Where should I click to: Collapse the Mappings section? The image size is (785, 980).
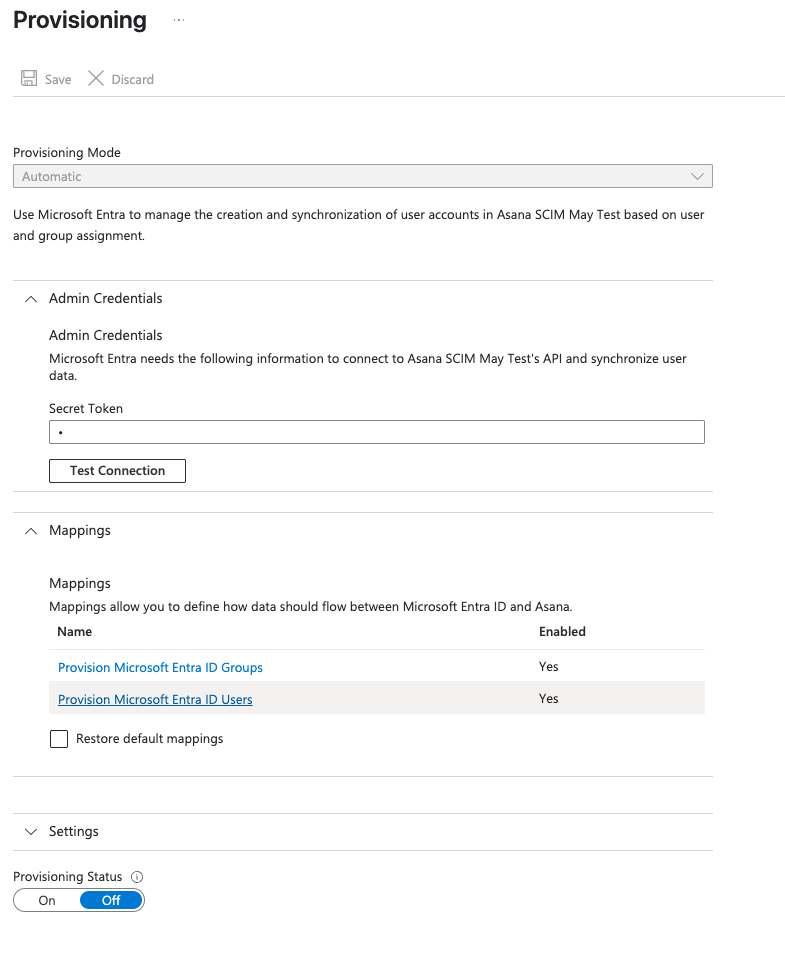[31, 530]
